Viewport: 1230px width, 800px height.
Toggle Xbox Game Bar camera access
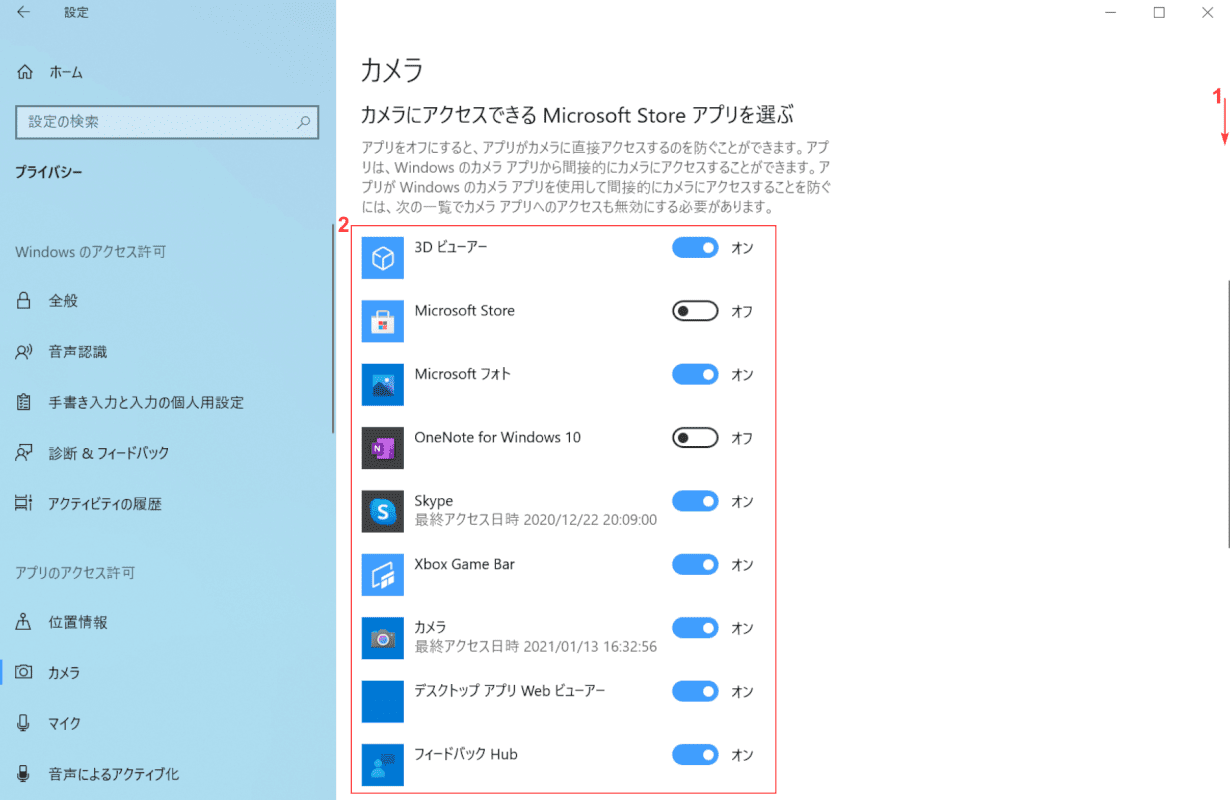pyautogui.click(x=695, y=564)
